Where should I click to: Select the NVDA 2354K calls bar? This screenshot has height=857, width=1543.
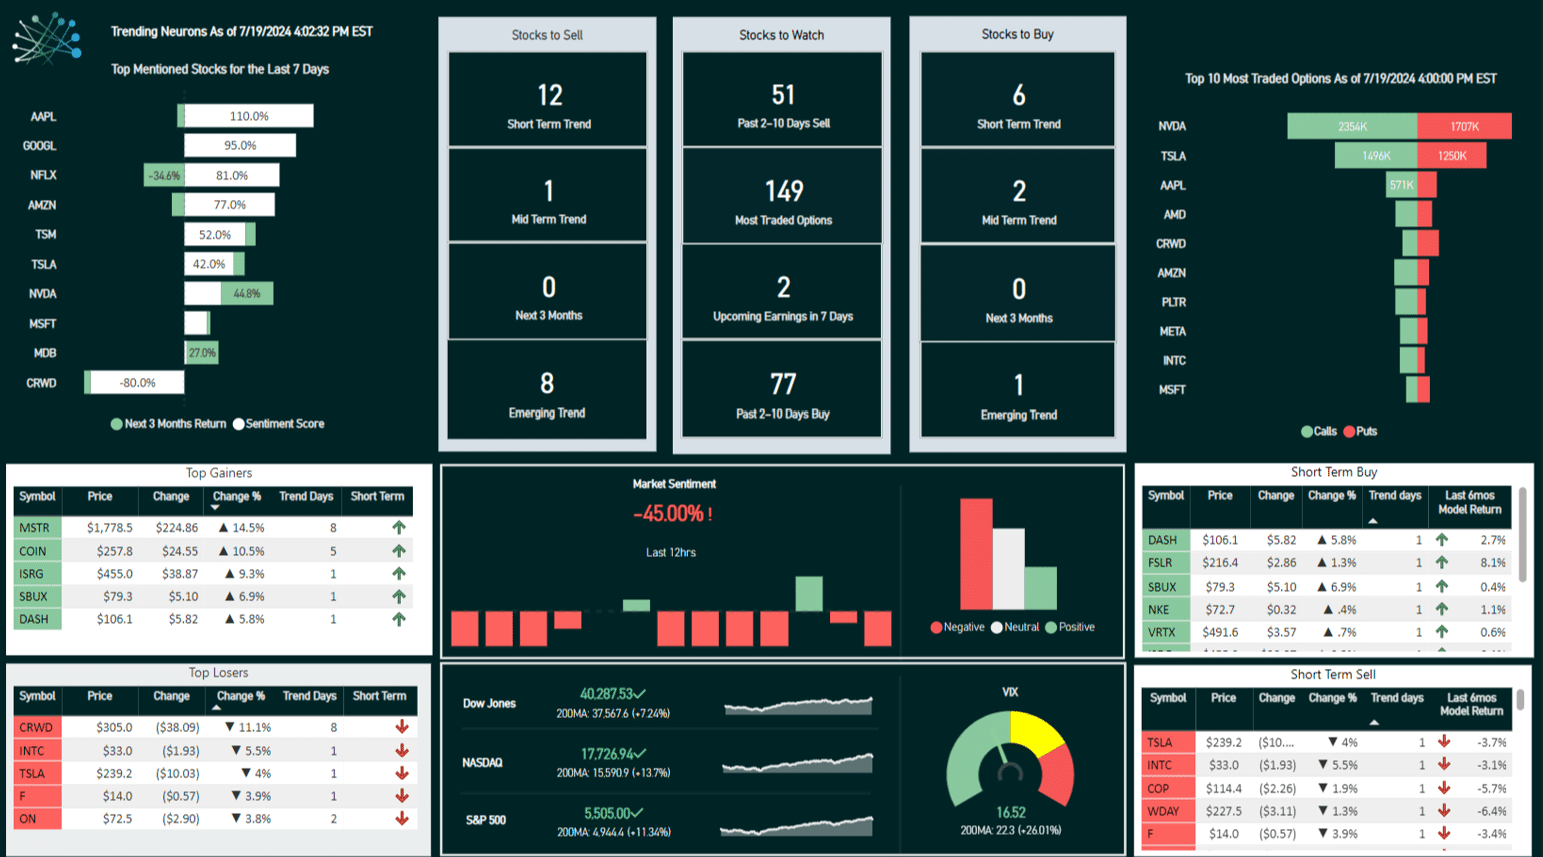[1352, 126]
